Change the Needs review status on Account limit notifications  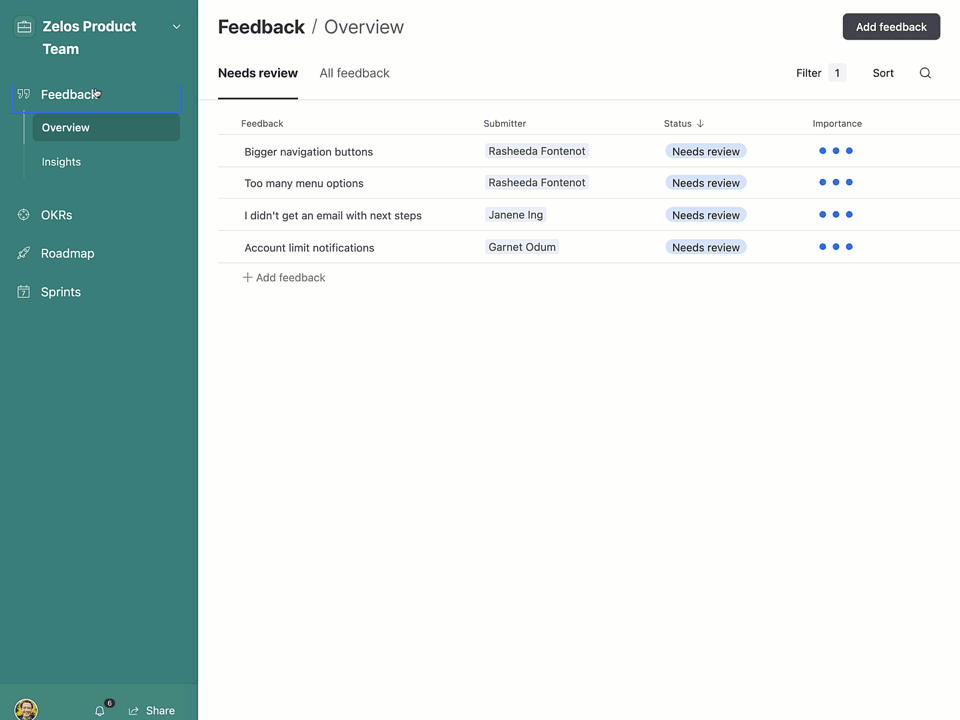coord(706,246)
